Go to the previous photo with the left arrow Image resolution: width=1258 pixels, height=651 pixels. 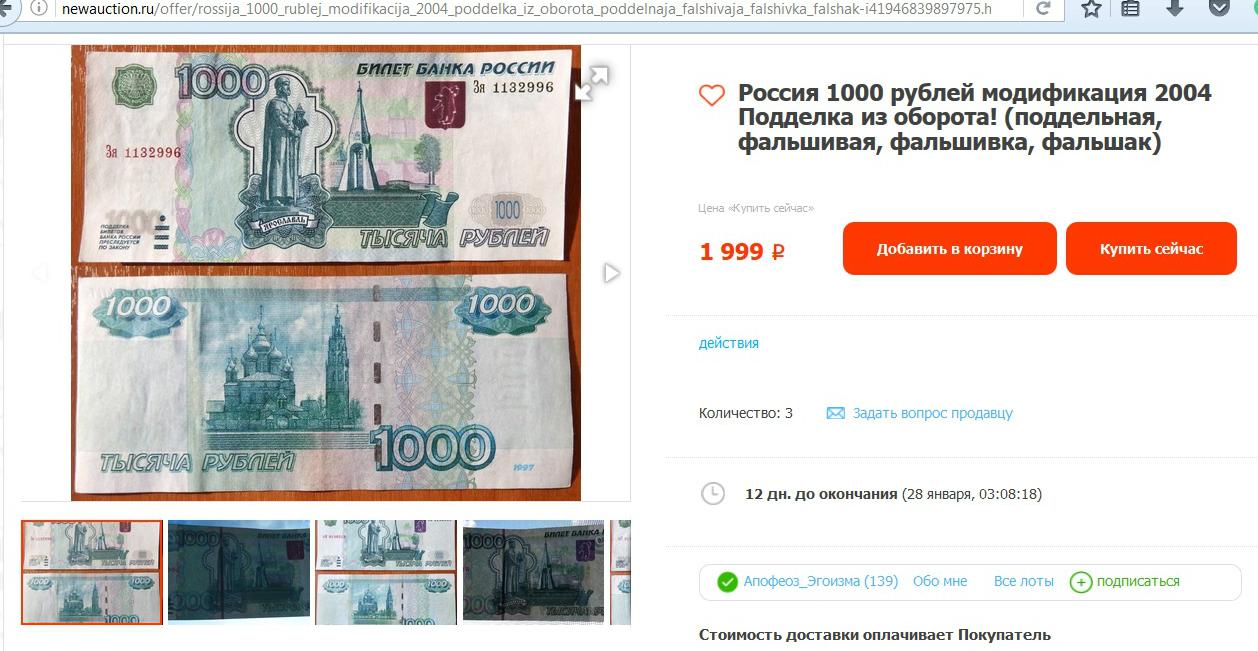coord(41,273)
